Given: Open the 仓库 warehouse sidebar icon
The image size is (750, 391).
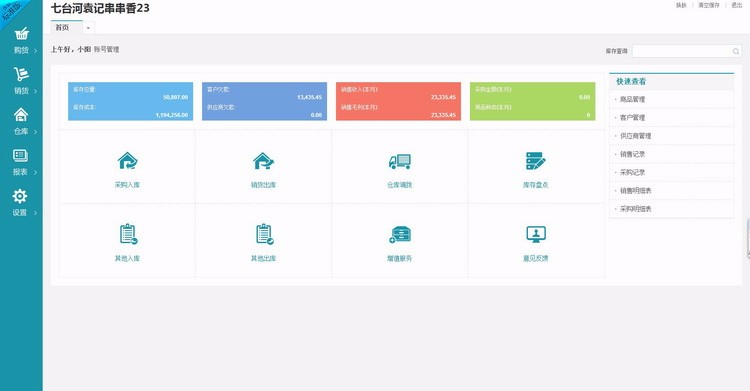Looking at the screenshot, I should (21, 114).
